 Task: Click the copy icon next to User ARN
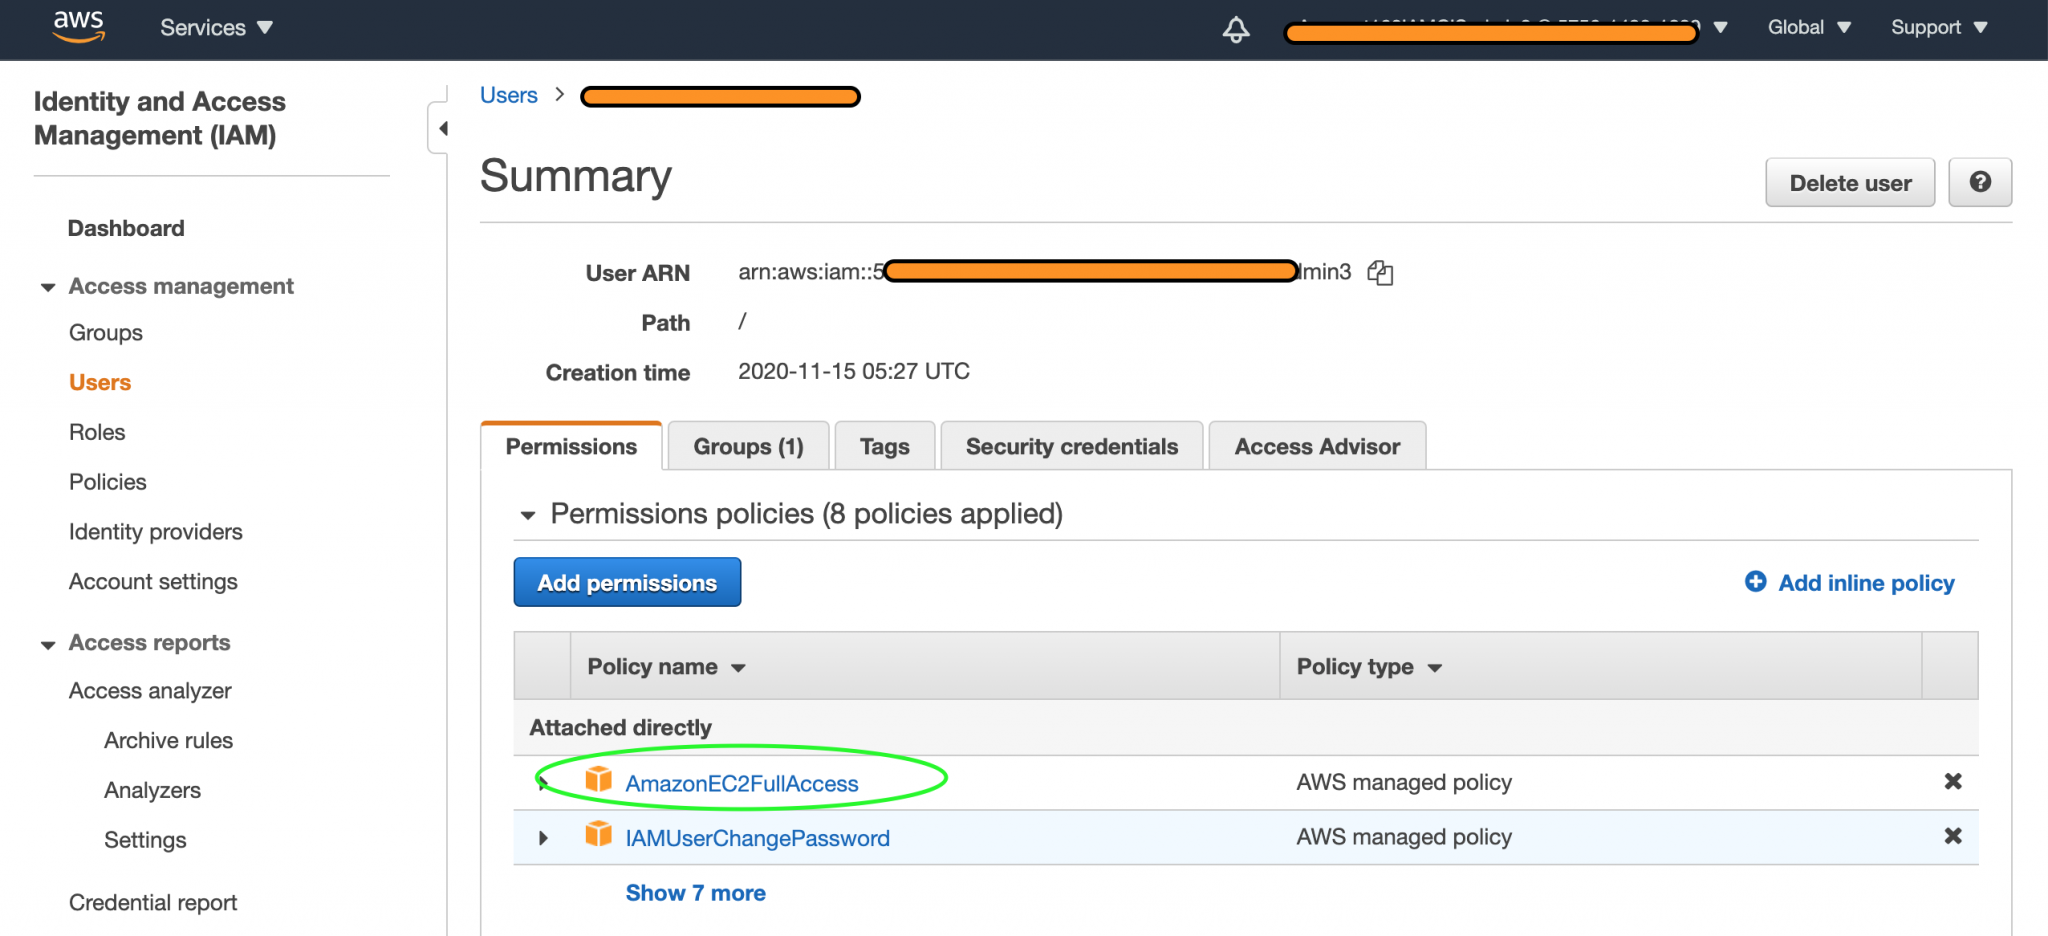tap(1381, 272)
